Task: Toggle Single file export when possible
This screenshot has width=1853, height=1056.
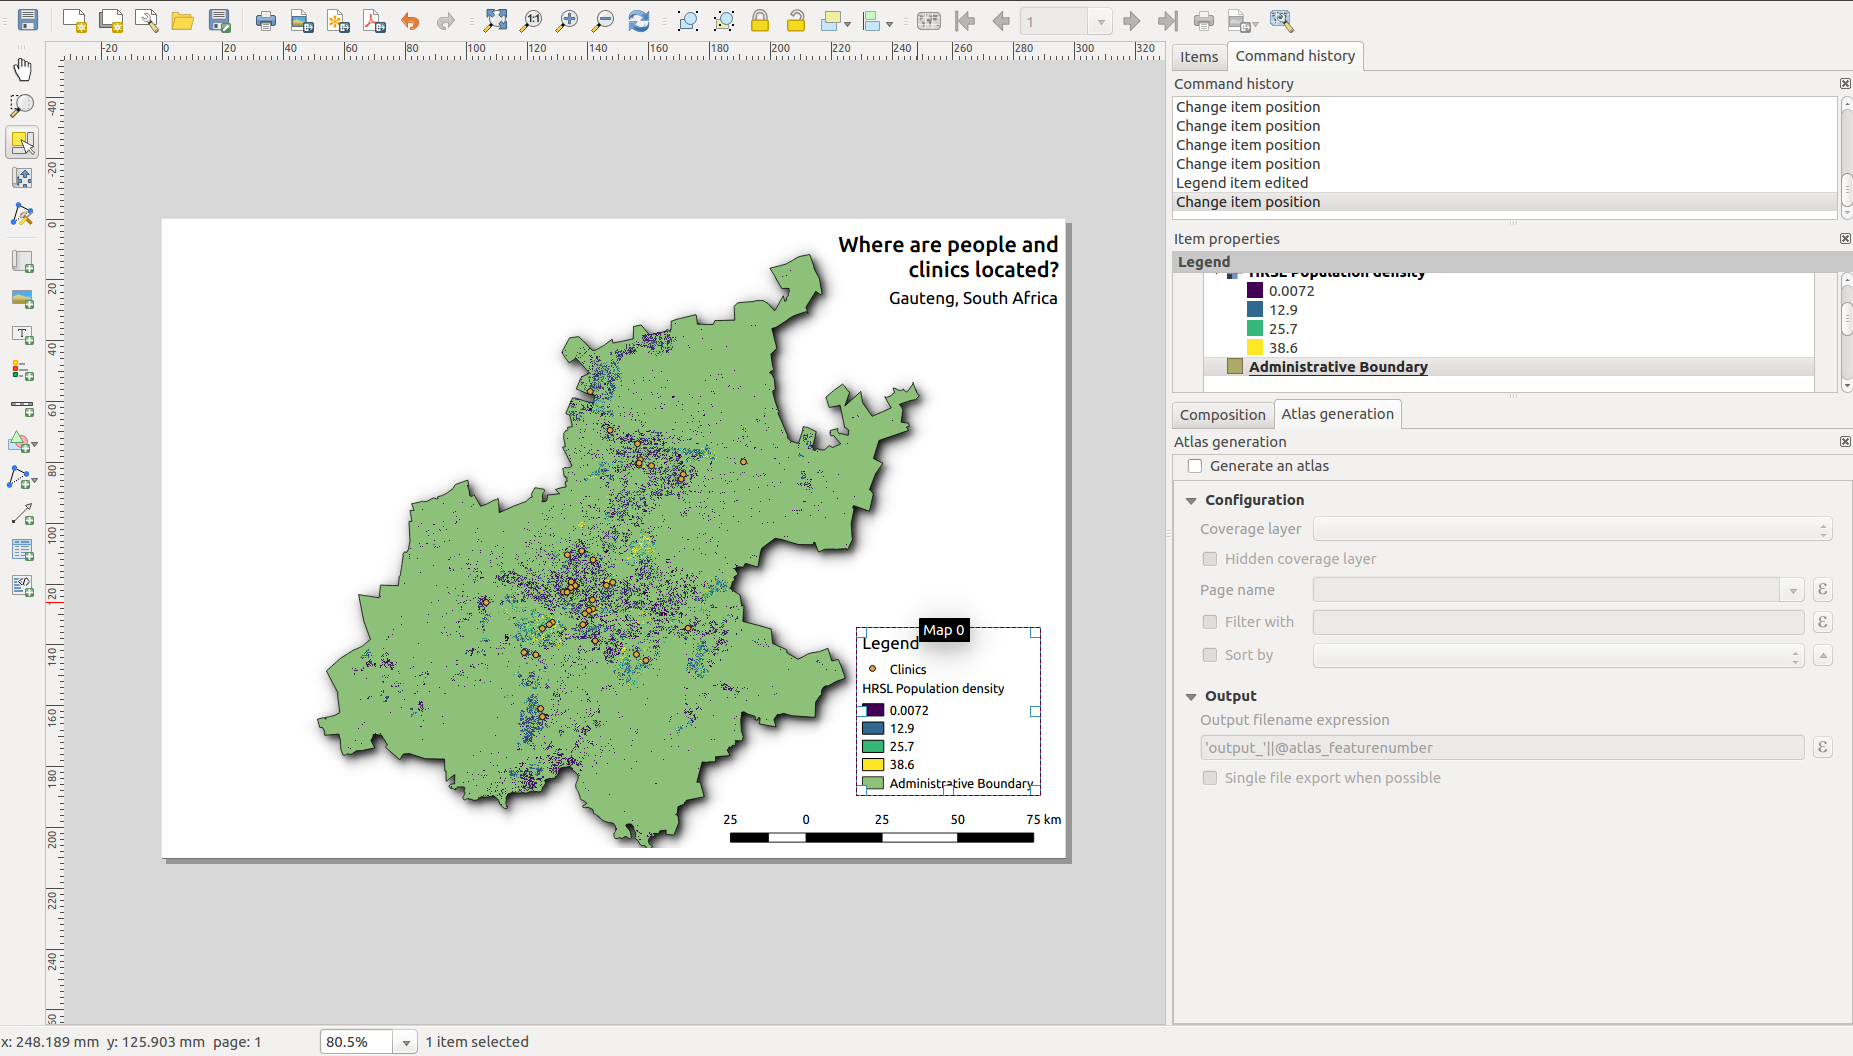Action: coord(1210,778)
